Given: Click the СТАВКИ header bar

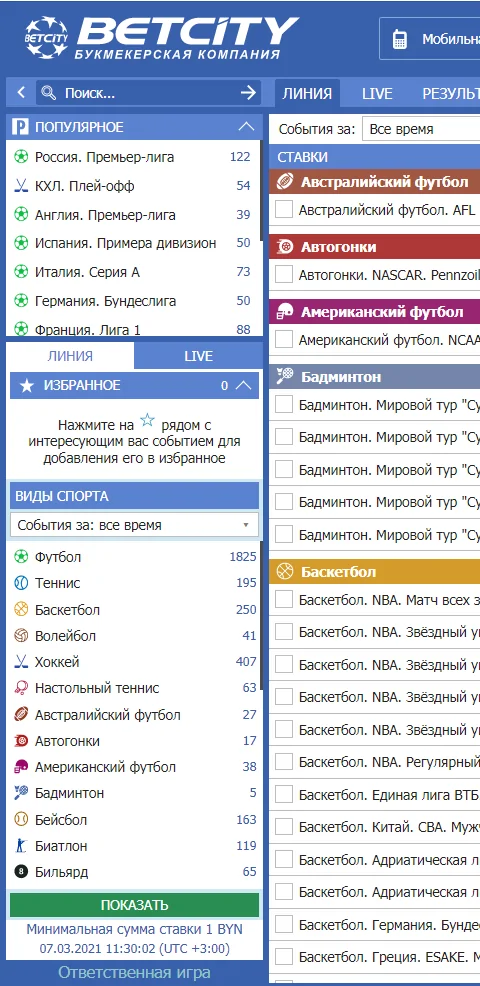Looking at the screenshot, I should [x=374, y=157].
